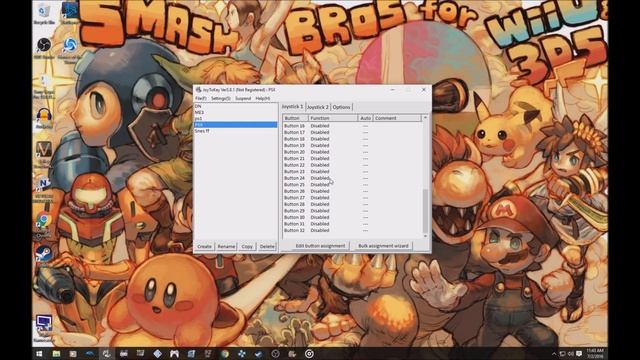Open the Windows Start menu
The height and width of the screenshot is (360, 640).
(39, 353)
